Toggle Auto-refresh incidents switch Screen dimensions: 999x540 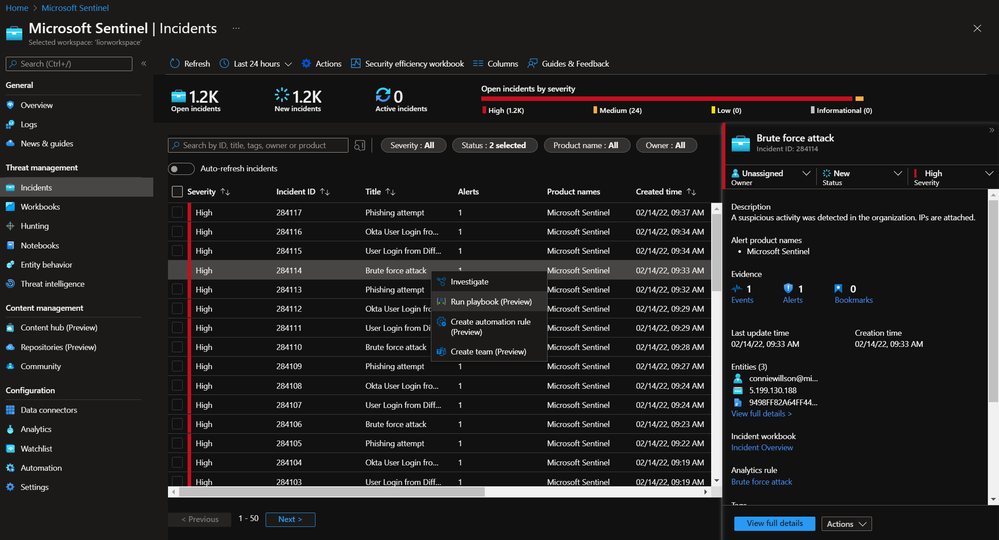(181, 169)
